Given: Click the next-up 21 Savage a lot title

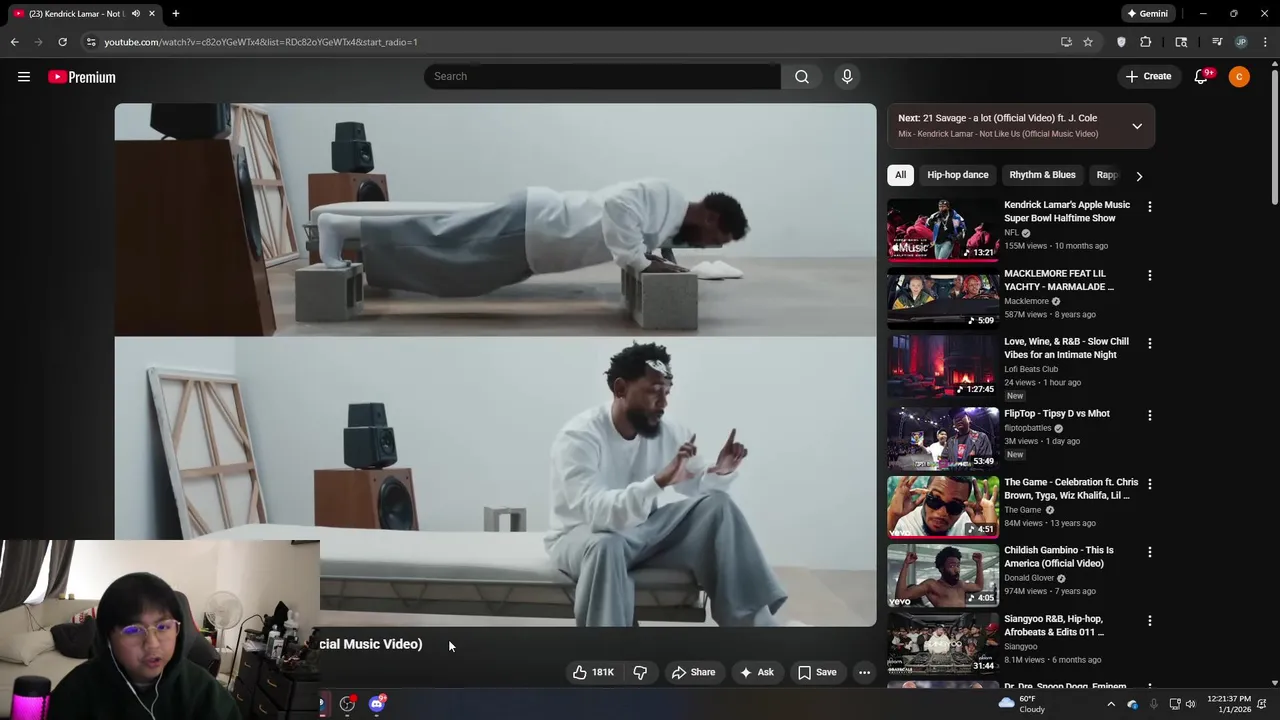Looking at the screenshot, I should pyautogui.click(x=1010, y=118).
